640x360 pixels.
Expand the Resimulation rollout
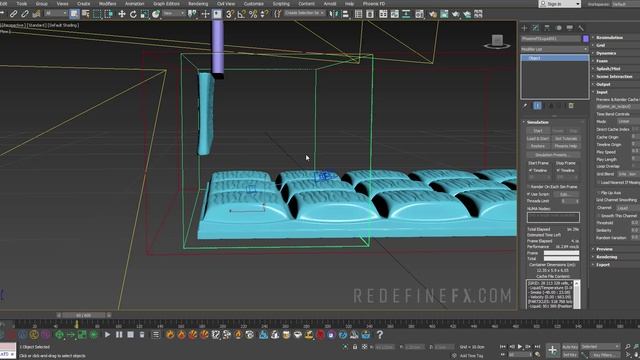pyautogui.click(x=609, y=38)
